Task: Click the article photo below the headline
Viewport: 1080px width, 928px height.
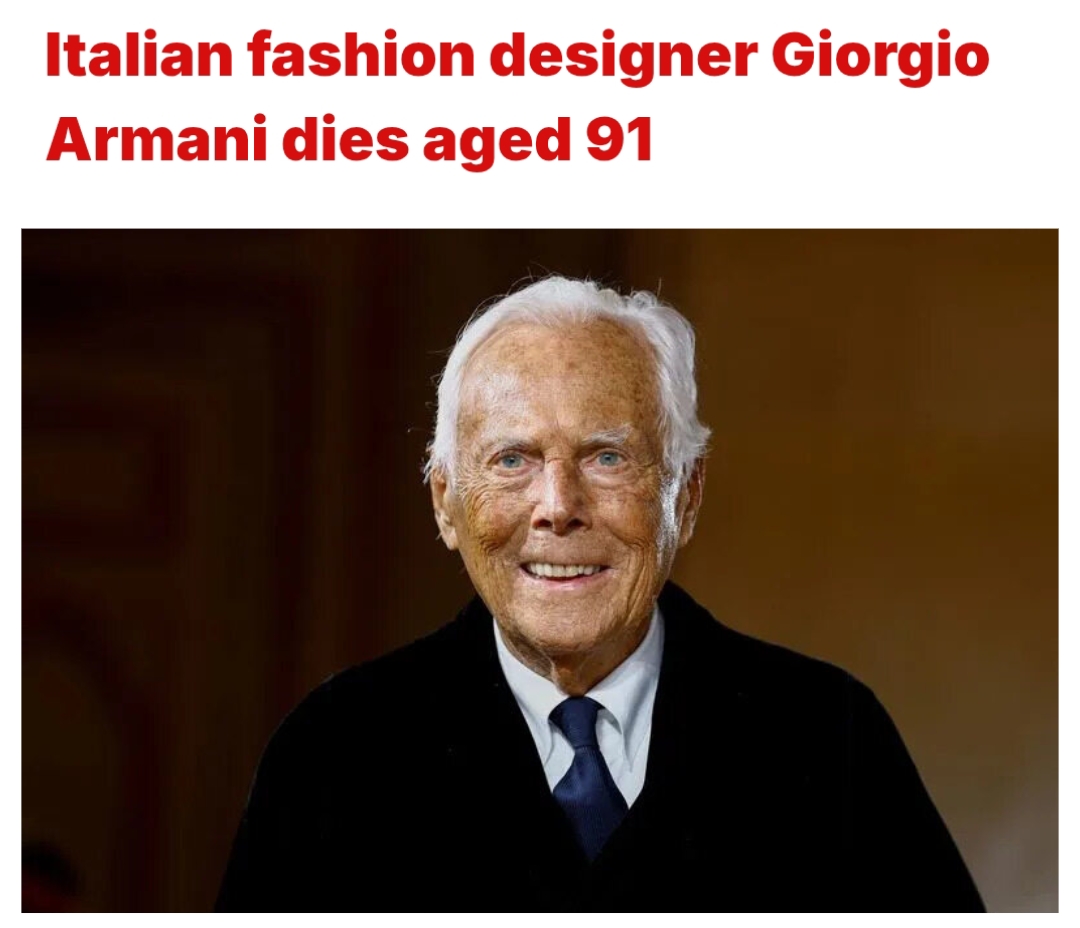Action: 539,570
